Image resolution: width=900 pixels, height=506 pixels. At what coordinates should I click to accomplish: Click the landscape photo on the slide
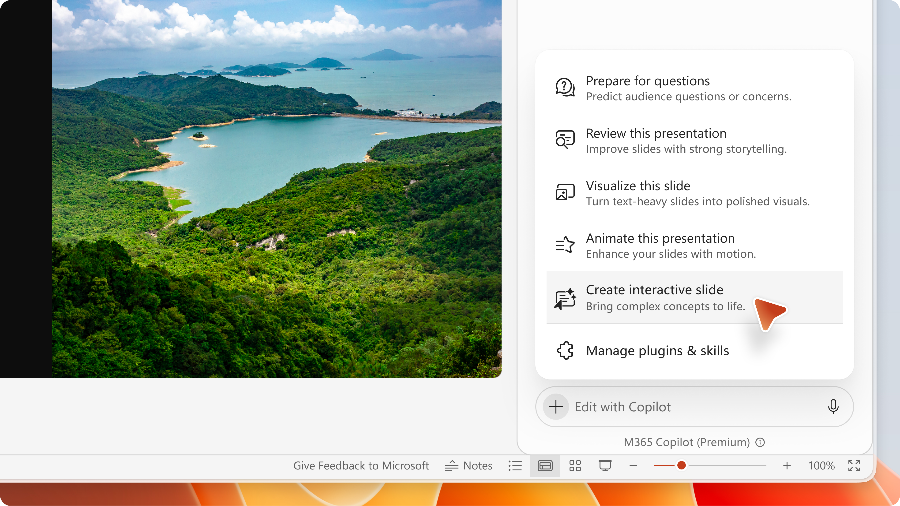277,188
